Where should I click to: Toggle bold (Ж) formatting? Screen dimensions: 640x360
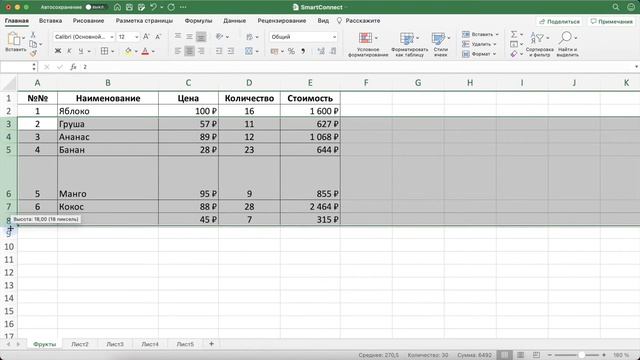tap(58, 51)
